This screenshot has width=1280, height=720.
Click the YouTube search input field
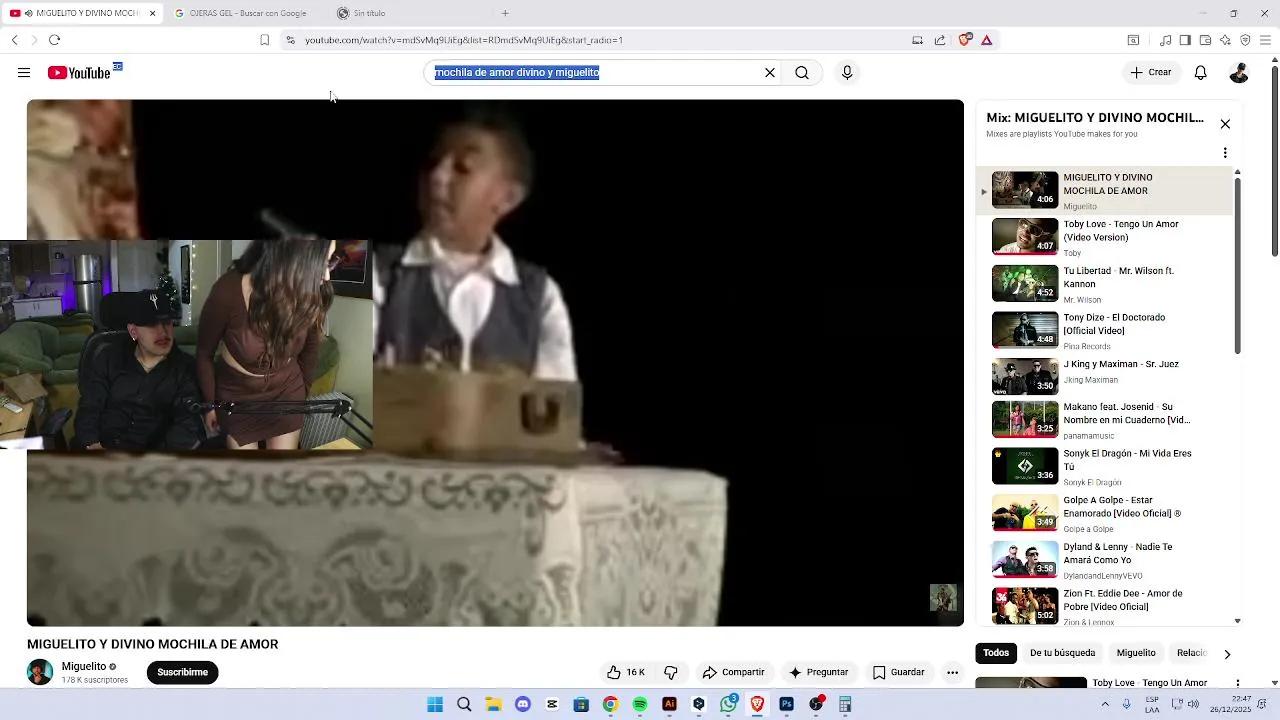595,73
